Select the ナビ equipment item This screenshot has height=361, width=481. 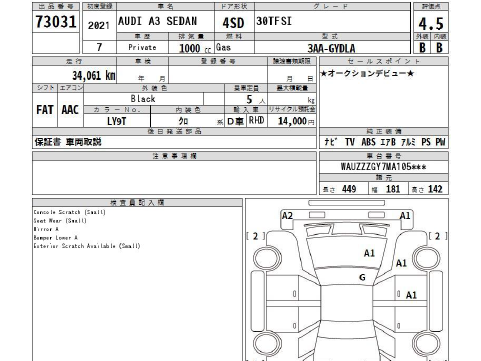(x=331, y=142)
